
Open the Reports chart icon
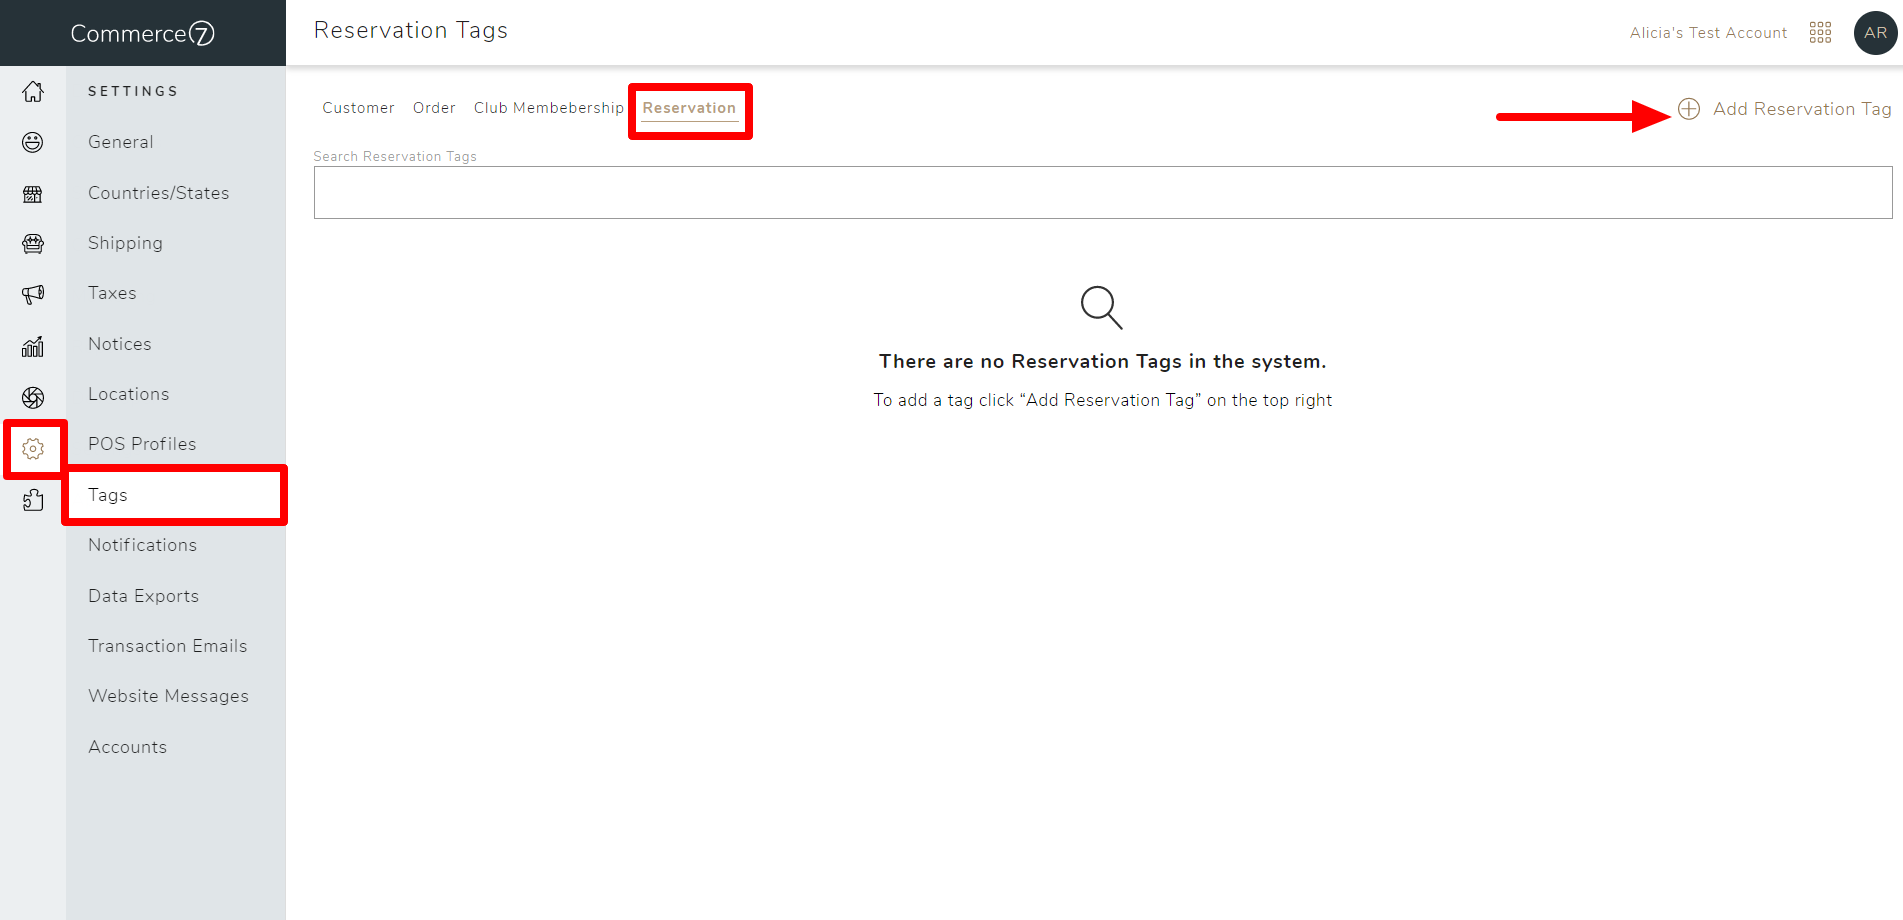(33, 346)
